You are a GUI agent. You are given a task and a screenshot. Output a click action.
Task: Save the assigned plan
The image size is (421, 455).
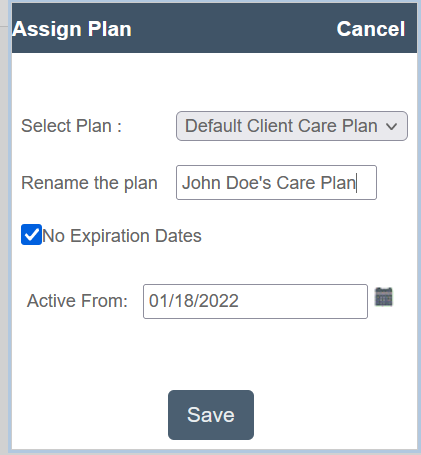[x=211, y=415]
